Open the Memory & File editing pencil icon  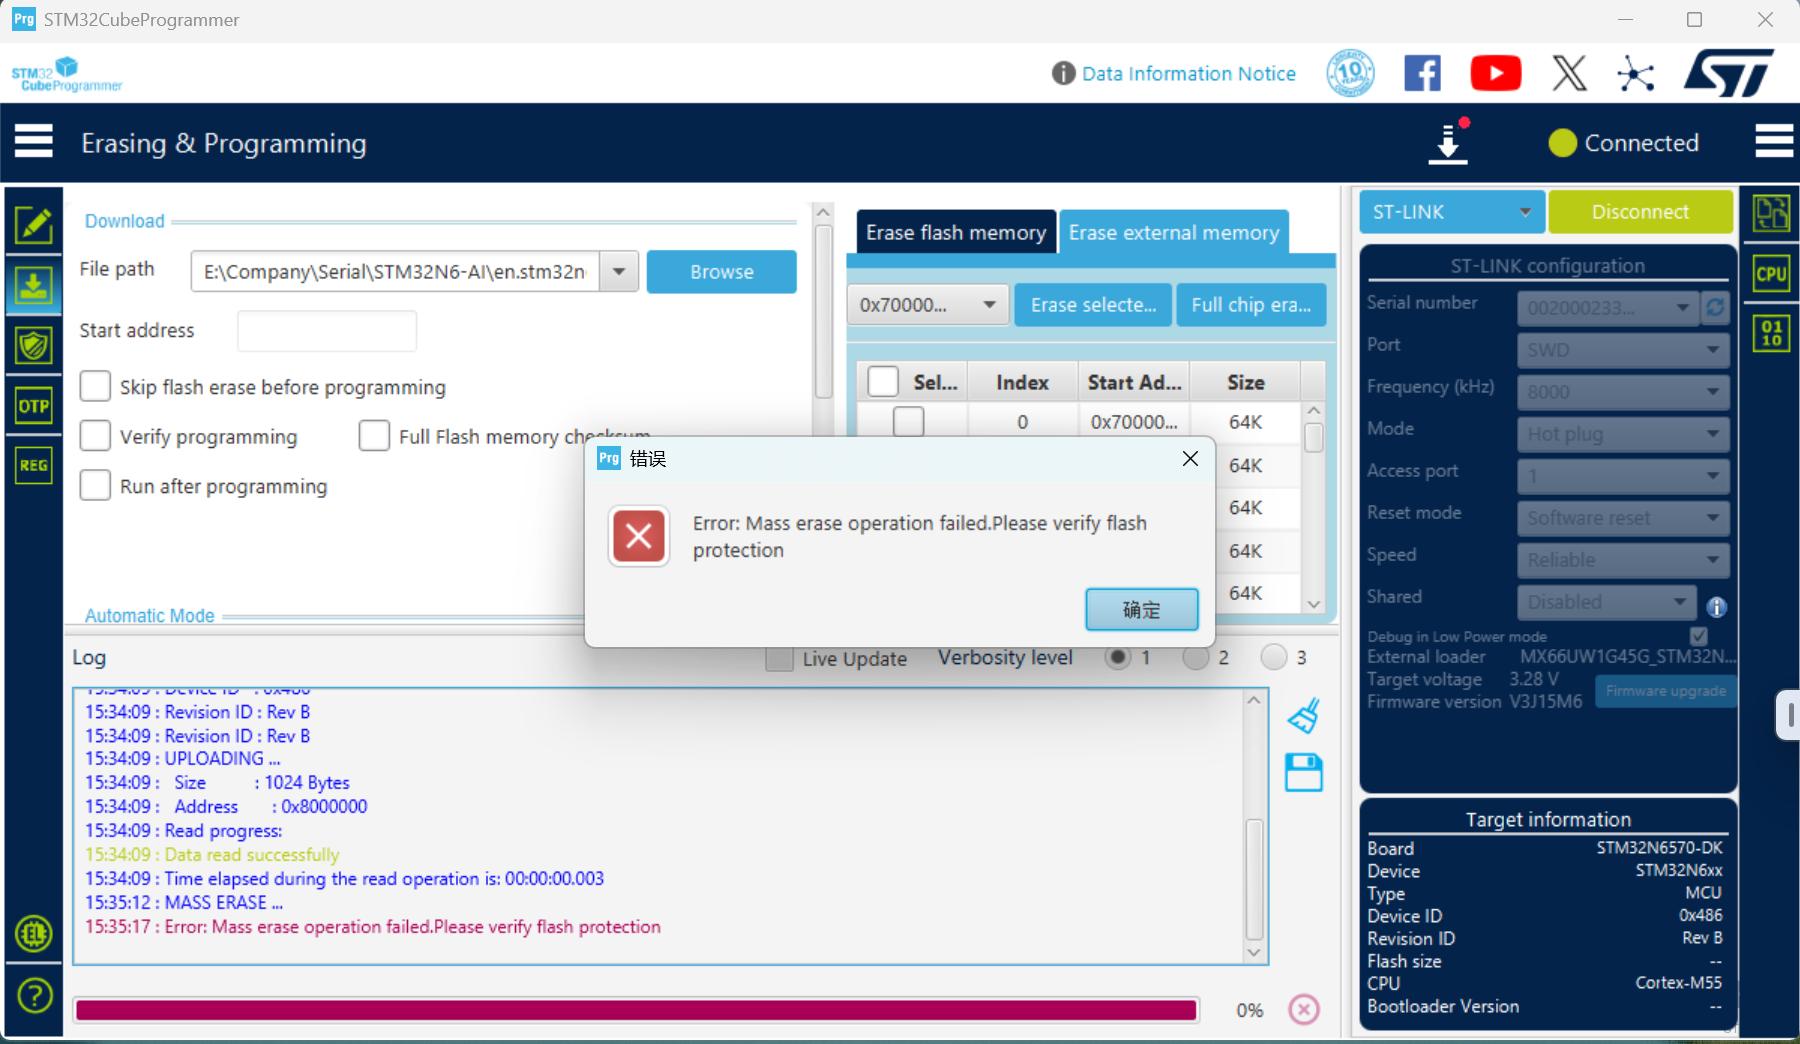coord(34,225)
